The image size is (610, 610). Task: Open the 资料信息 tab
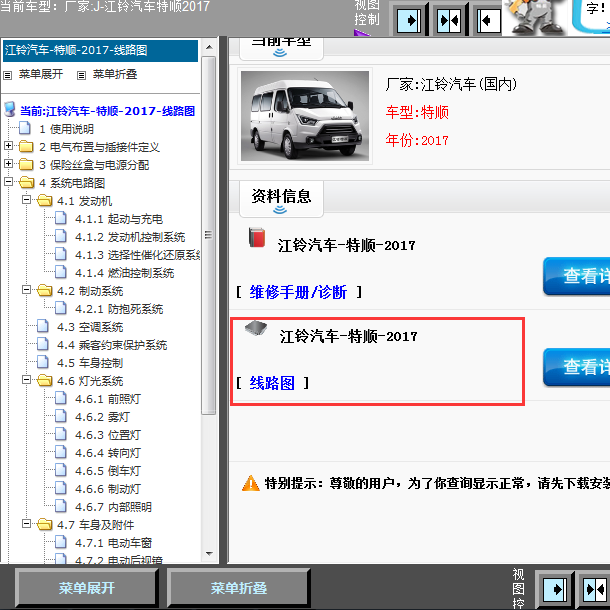(281, 199)
